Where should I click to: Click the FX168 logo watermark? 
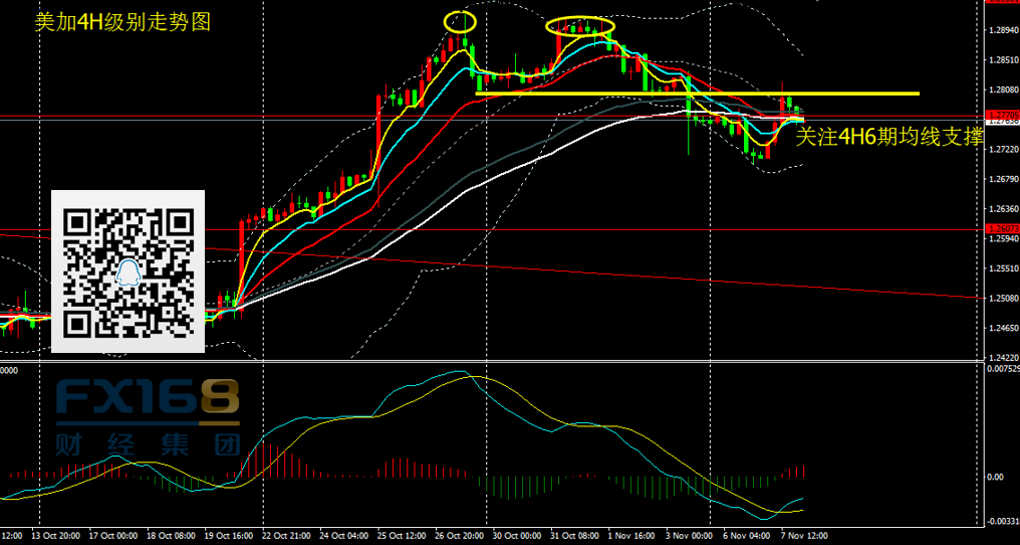147,399
